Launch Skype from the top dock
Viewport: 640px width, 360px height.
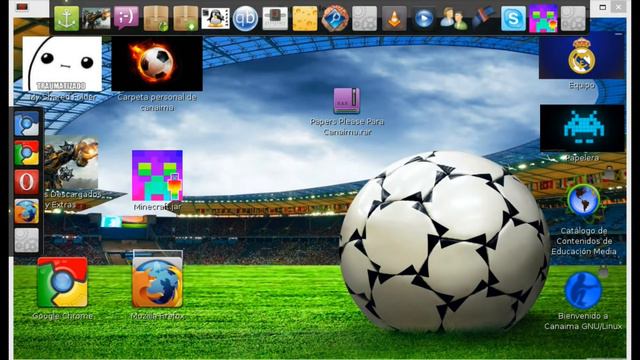(x=513, y=19)
